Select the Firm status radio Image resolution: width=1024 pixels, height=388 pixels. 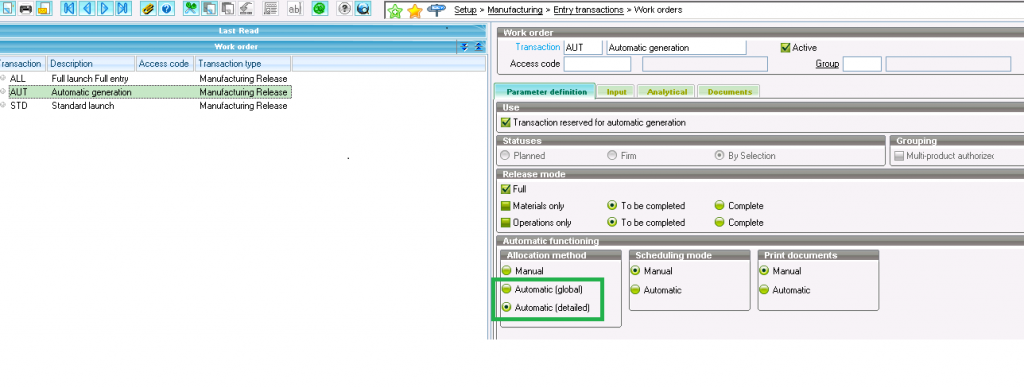(x=612, y=155)
